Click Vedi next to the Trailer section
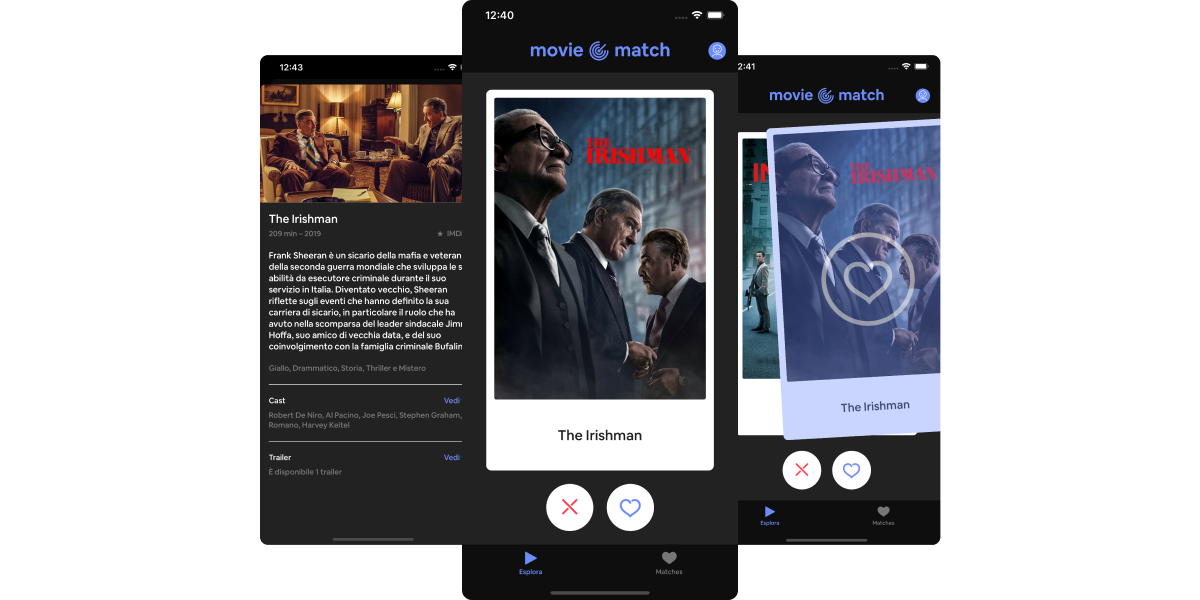 451,457
